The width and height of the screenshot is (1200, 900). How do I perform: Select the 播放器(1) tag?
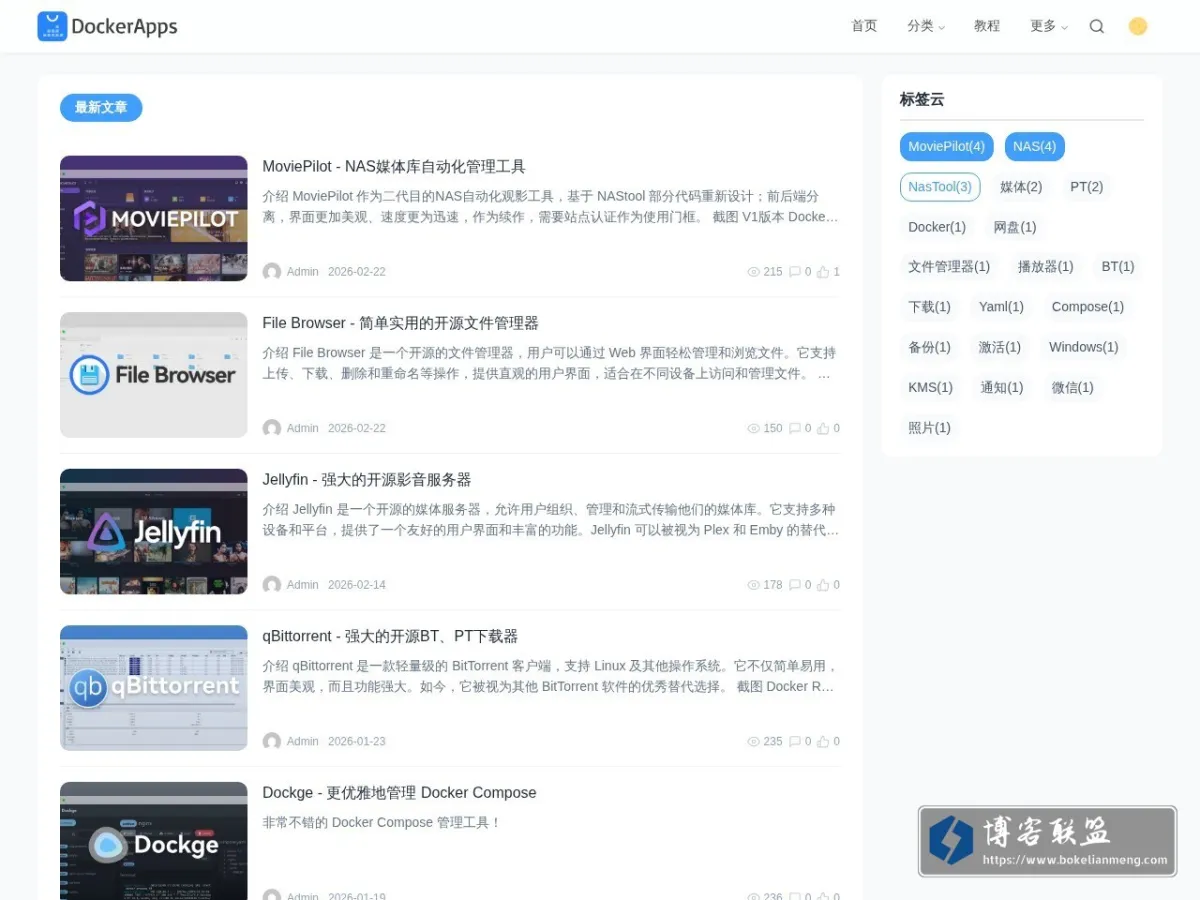pos(1045,267)
